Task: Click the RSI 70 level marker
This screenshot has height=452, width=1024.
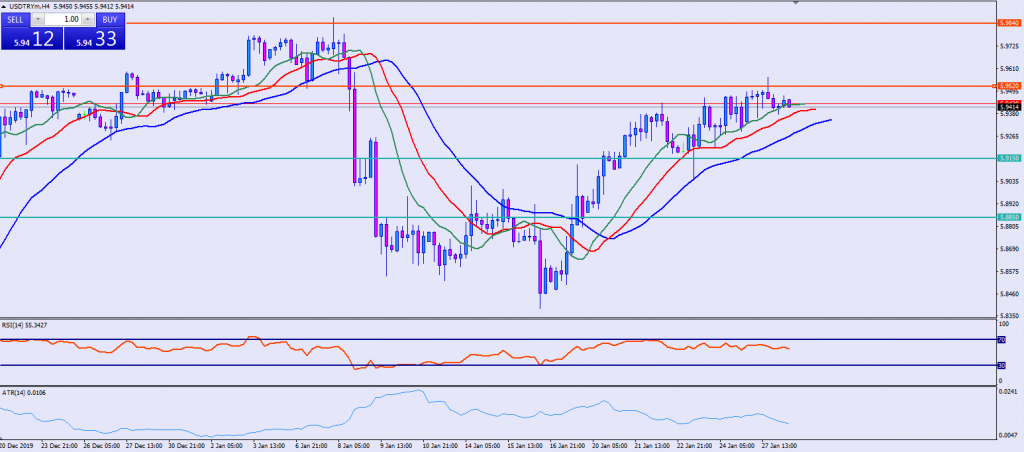Action: pos(1001,340)
